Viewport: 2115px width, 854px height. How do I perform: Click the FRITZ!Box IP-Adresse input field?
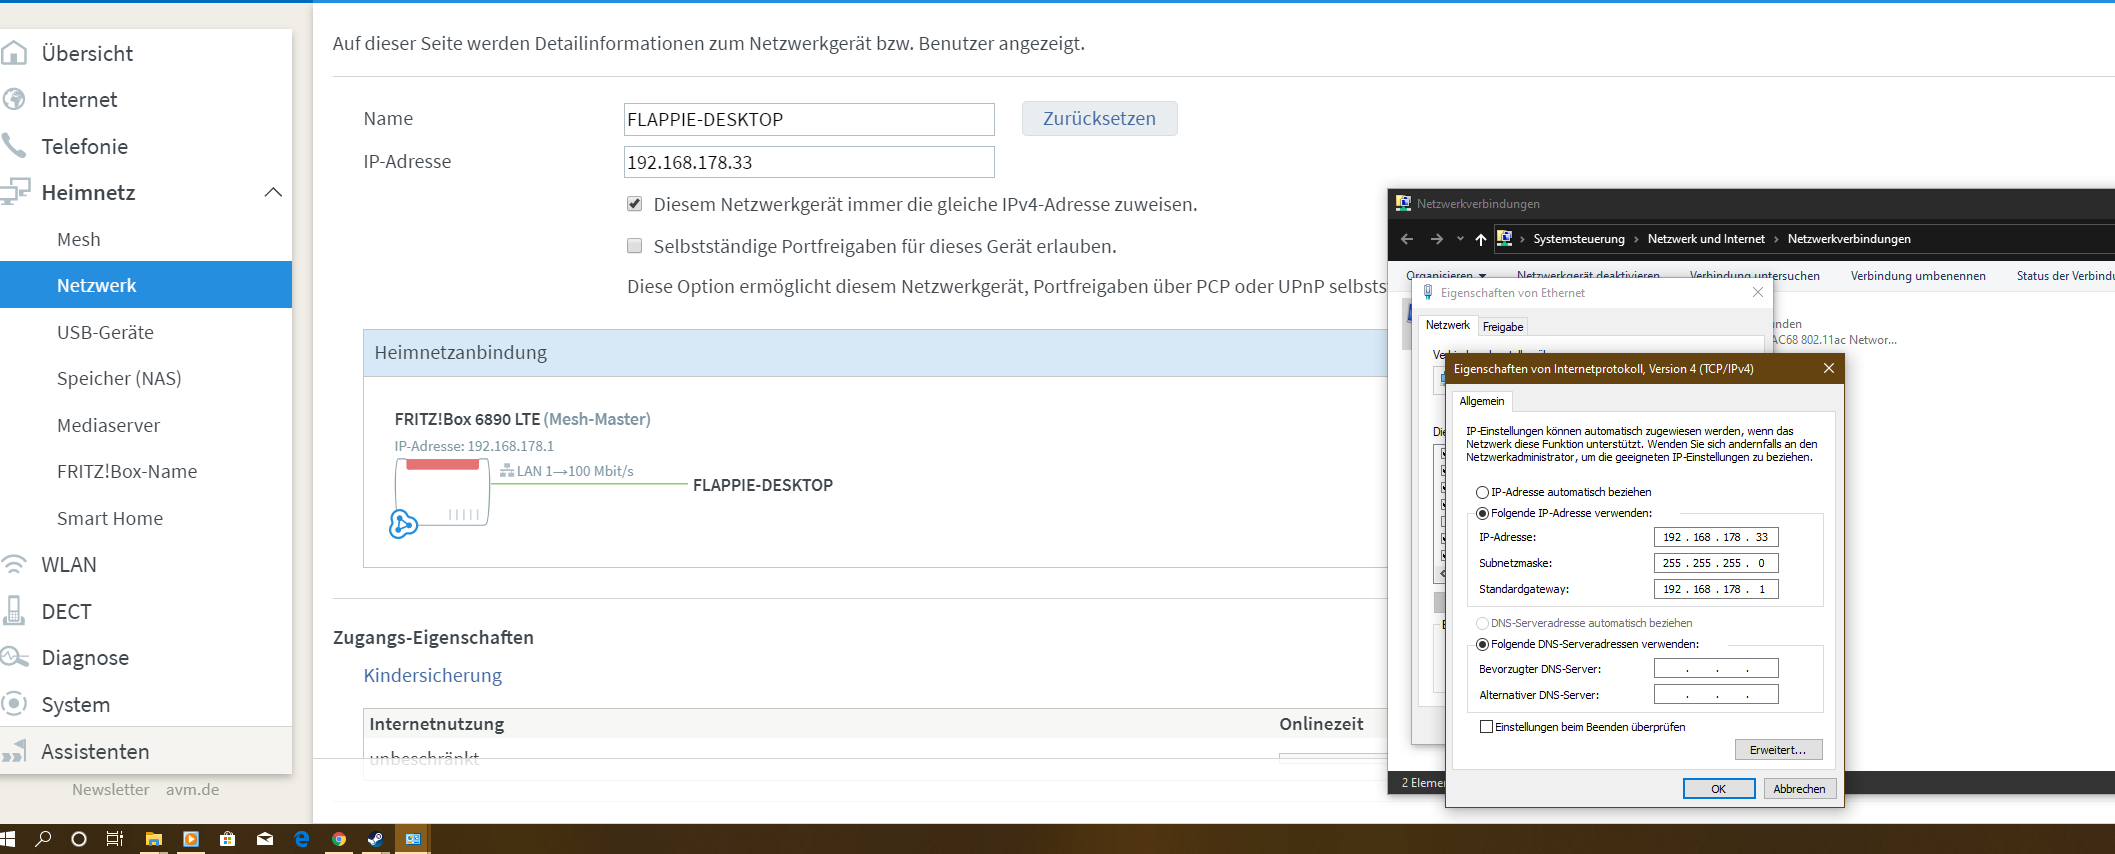[x=809, y=162]
